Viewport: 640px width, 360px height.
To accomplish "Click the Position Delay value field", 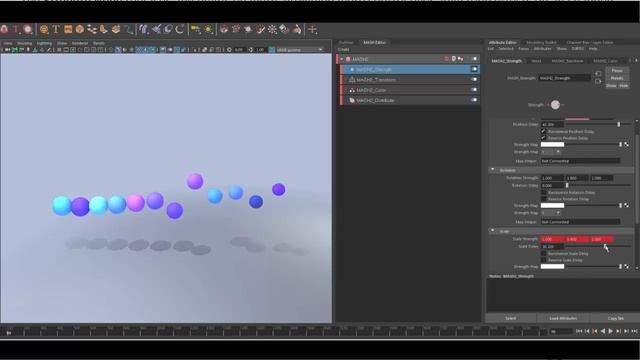I will [x=552, y=124].
